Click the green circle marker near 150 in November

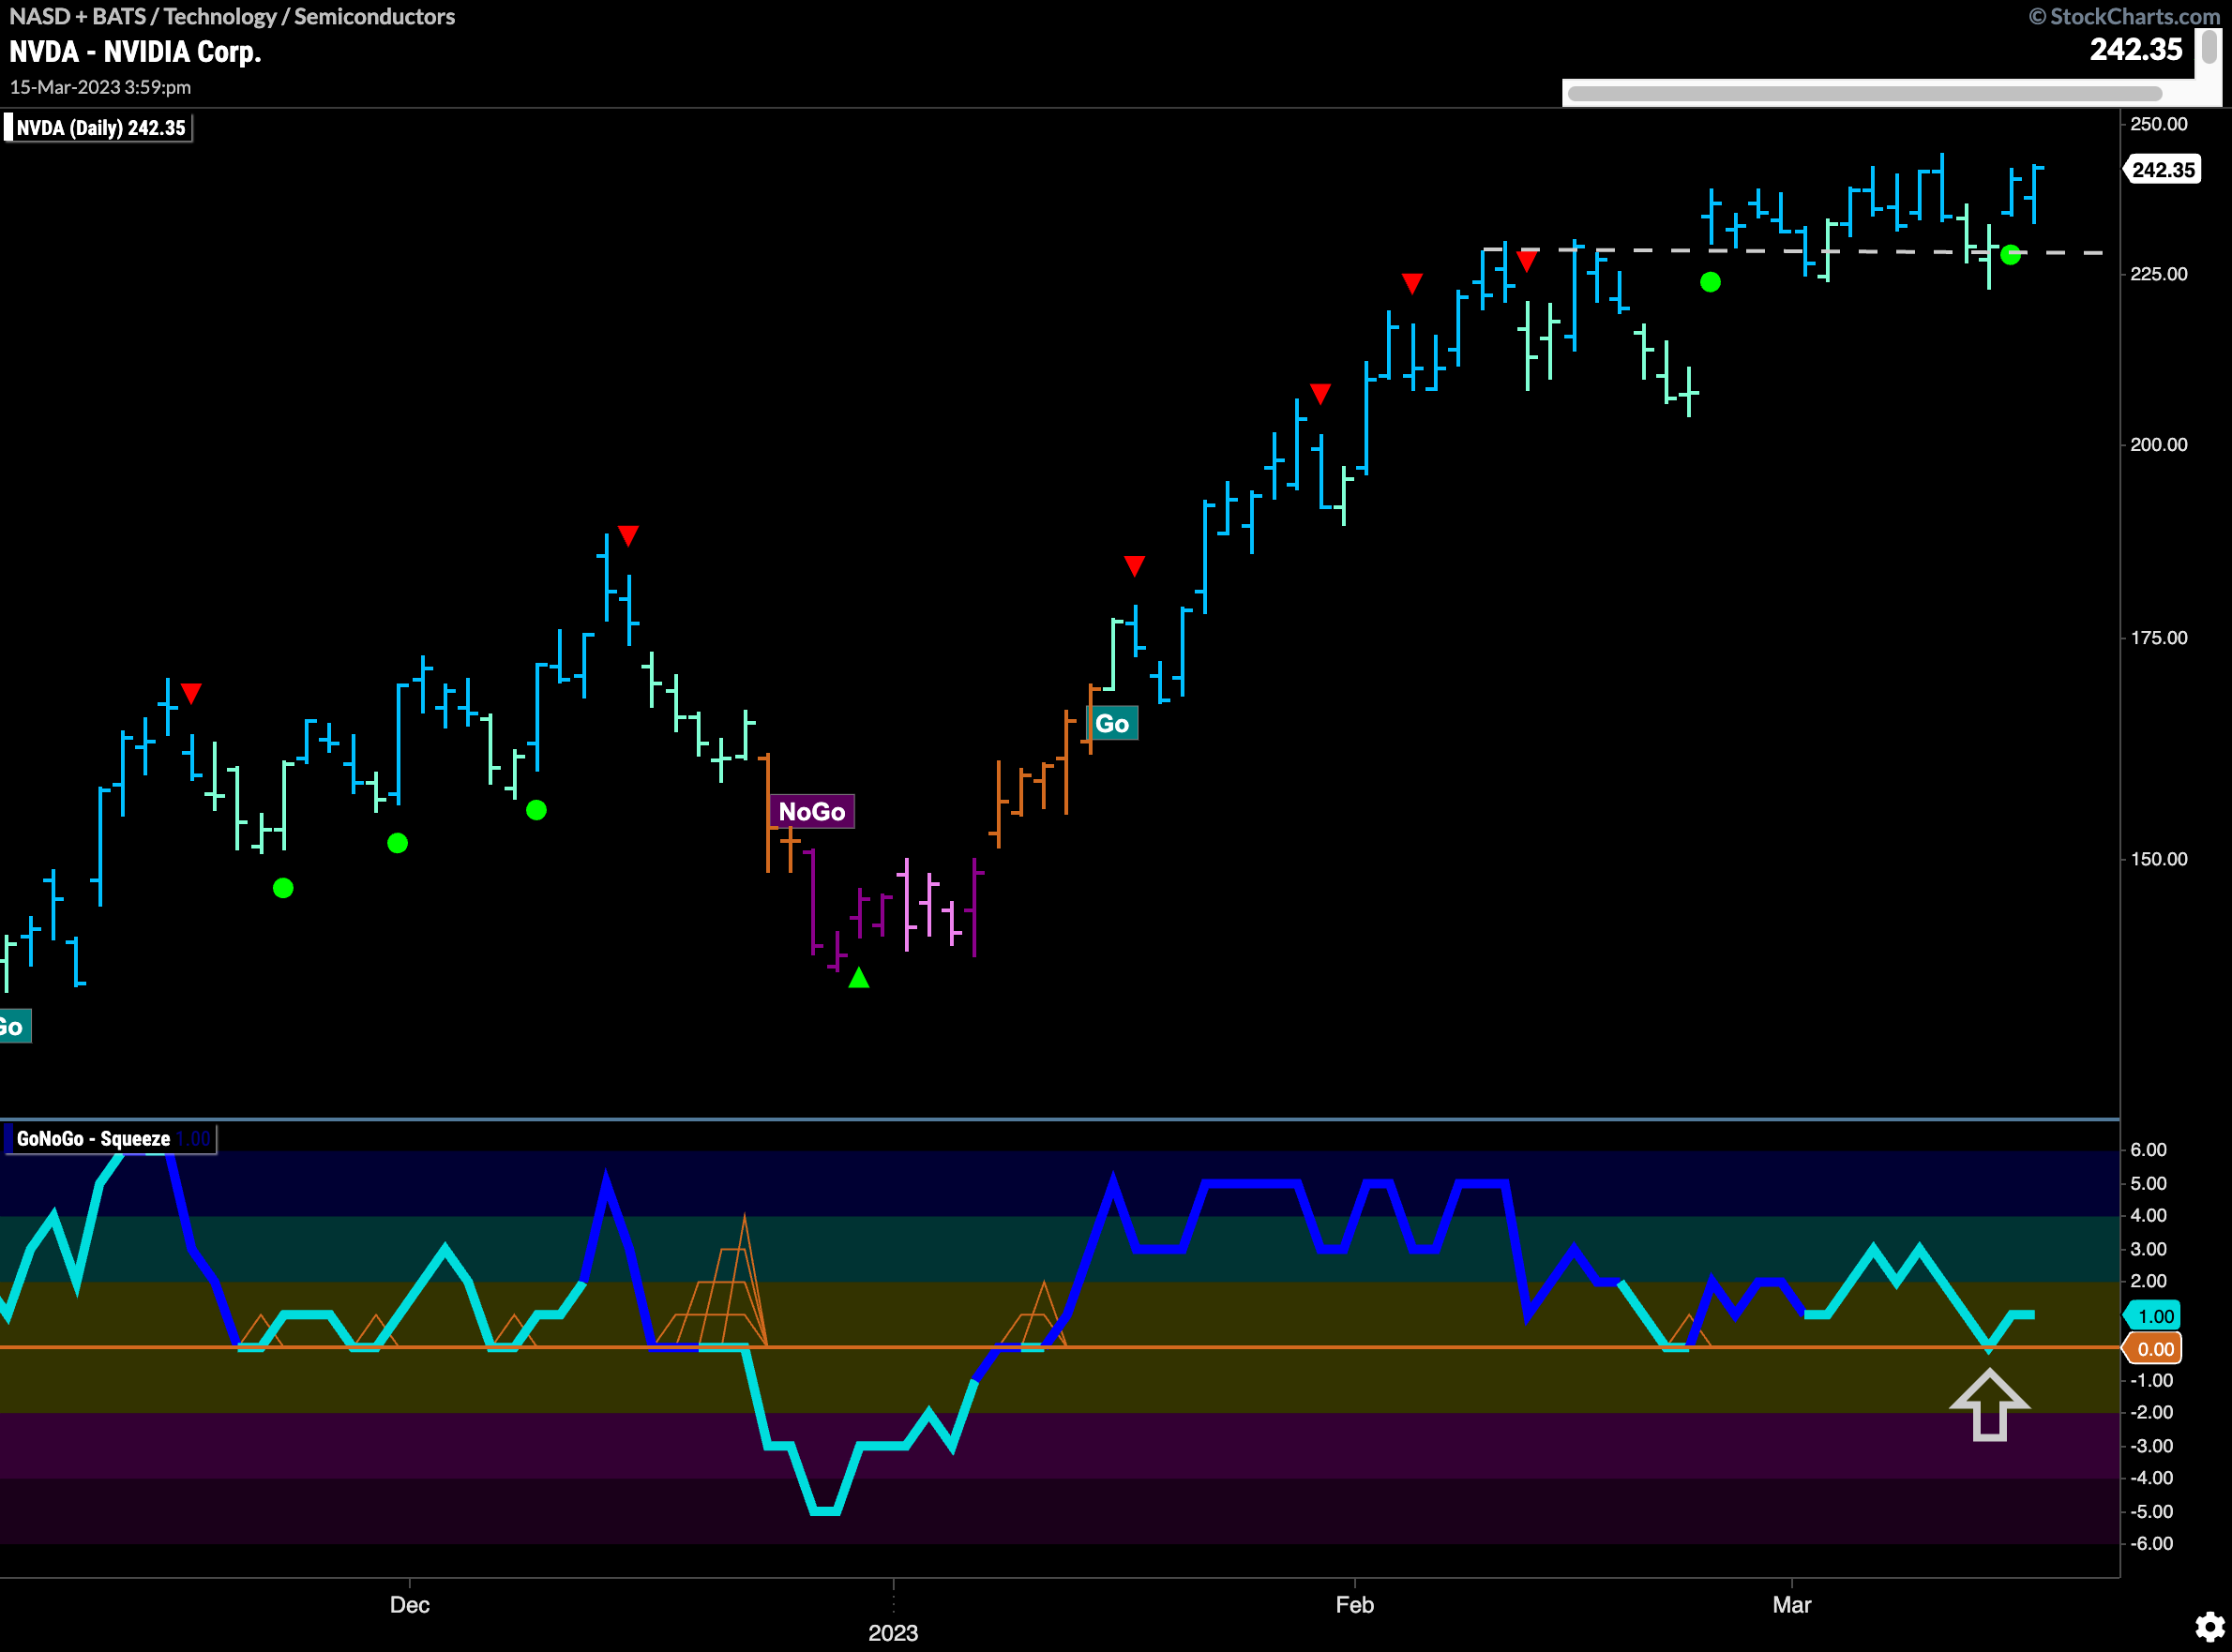283,888
